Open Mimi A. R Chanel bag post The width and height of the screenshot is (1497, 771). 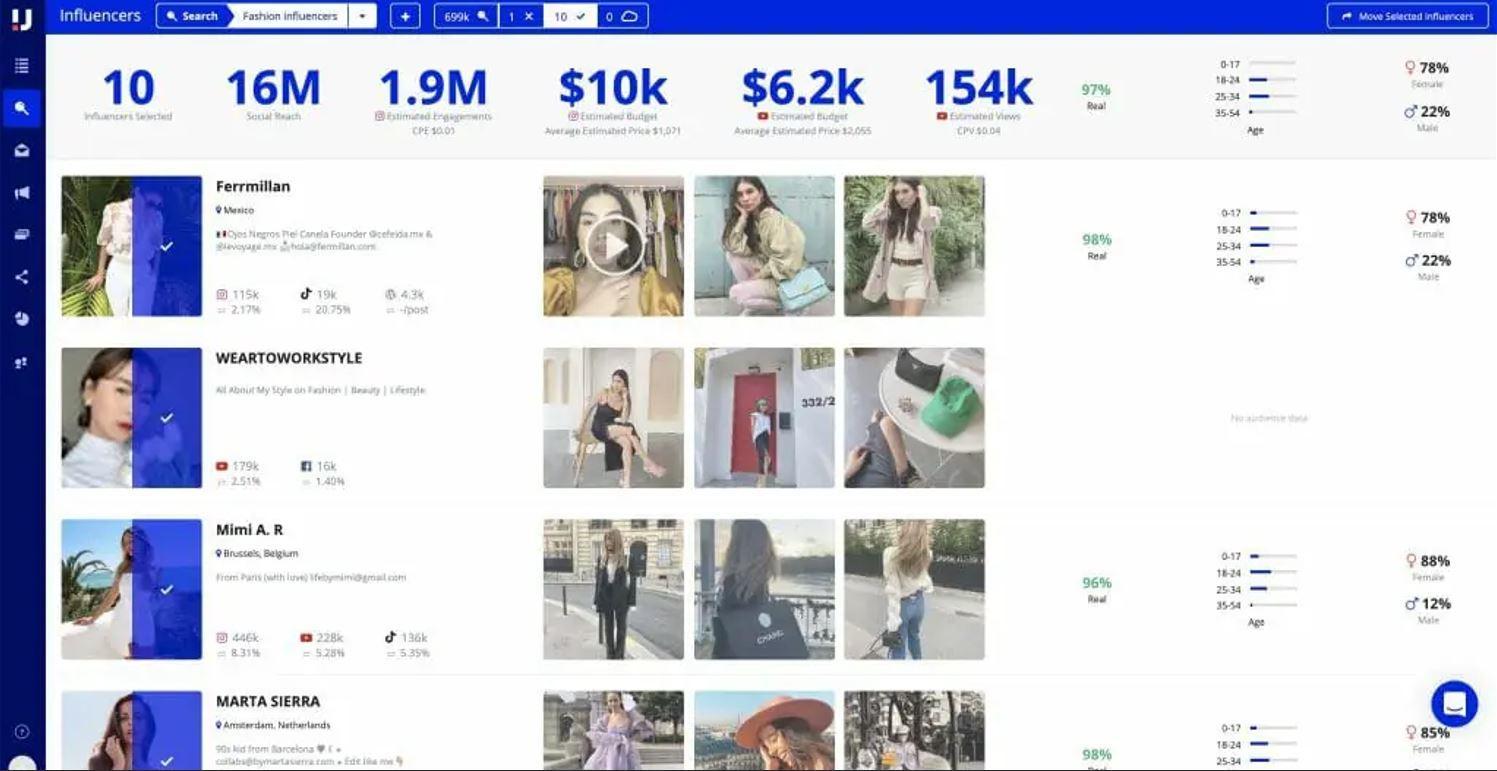click(764, 589)
